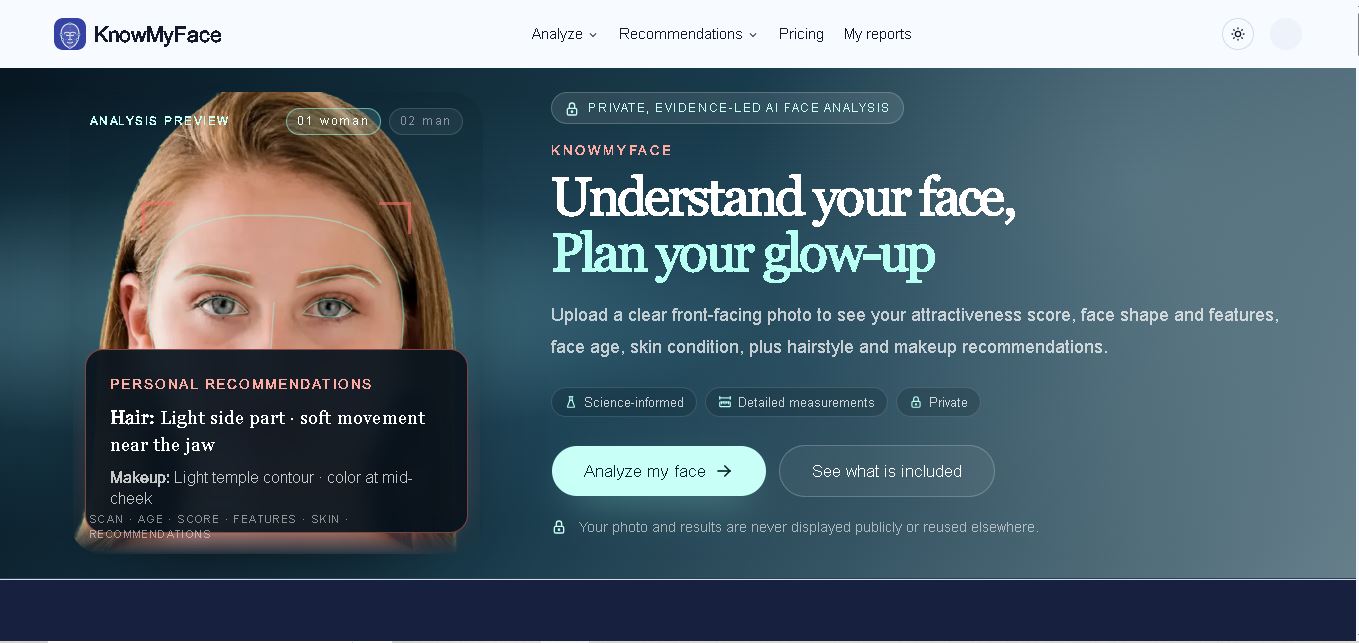Click the ruler icon beside Detailed measurements
Viewport: 1359px width, 643px height.
[x=725, y=402]
